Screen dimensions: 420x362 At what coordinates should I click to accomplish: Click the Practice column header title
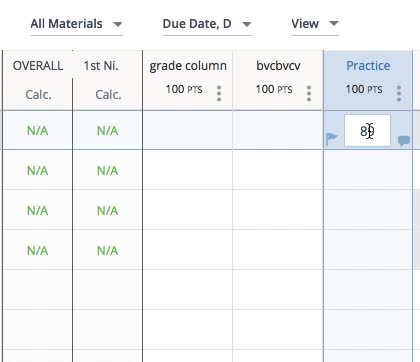click(x=368, y=66)
